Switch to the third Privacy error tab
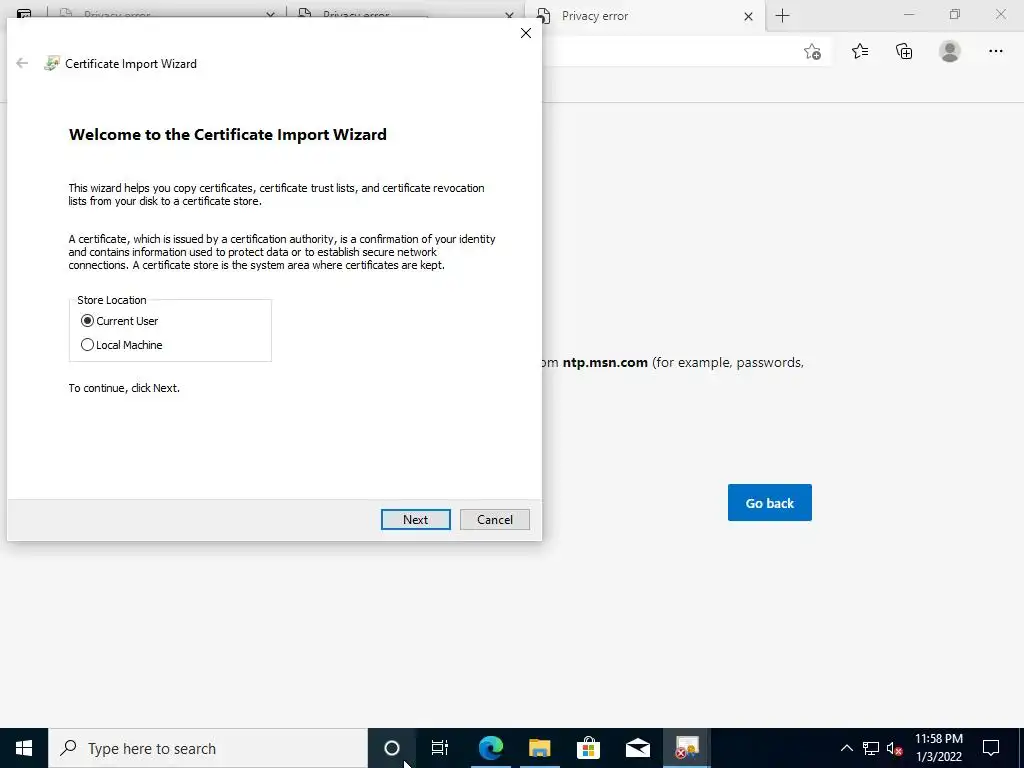Image resolution: width=1024 pixels, height=768 pixels. (x=645, y=16)
